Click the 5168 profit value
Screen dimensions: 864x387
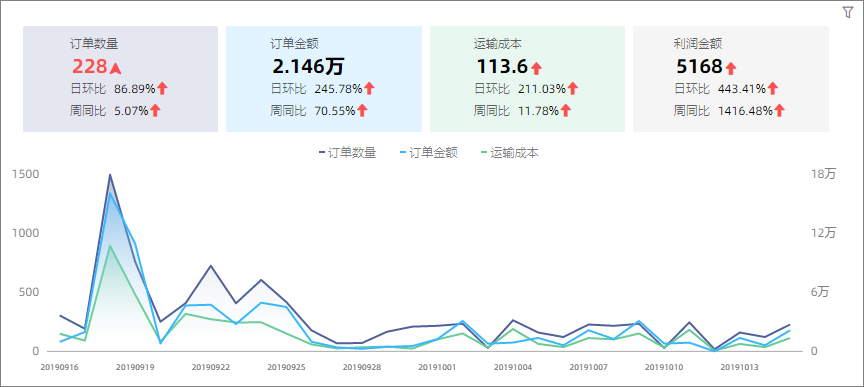(x=699, y=67)
